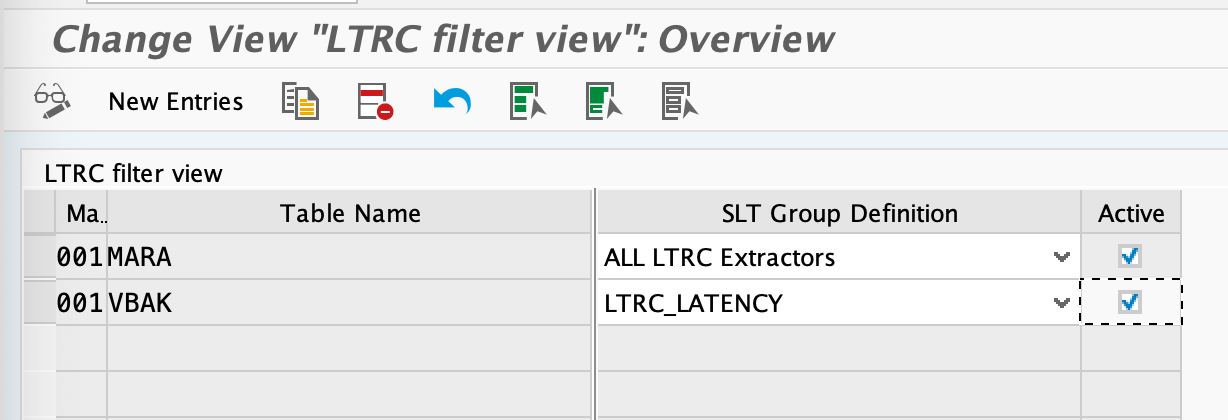Click the New Entries button

tap(176, 101)
